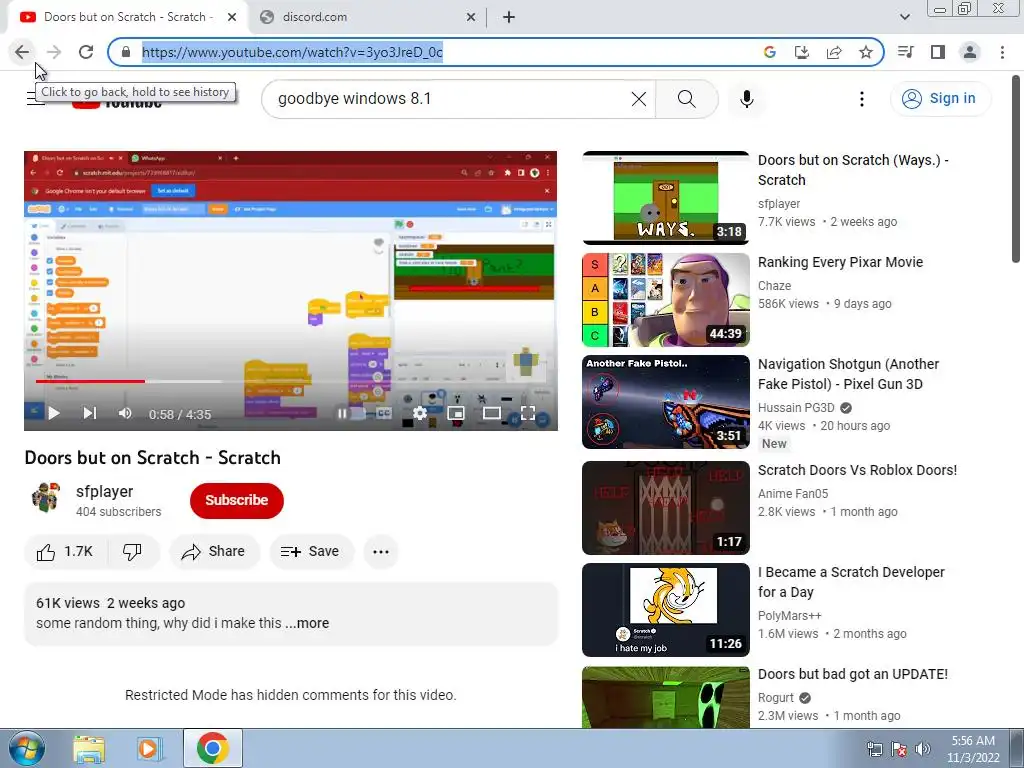Share the Doors but on Scratch video
Screen dimensions: 1024x768
[x=215, y=552]
